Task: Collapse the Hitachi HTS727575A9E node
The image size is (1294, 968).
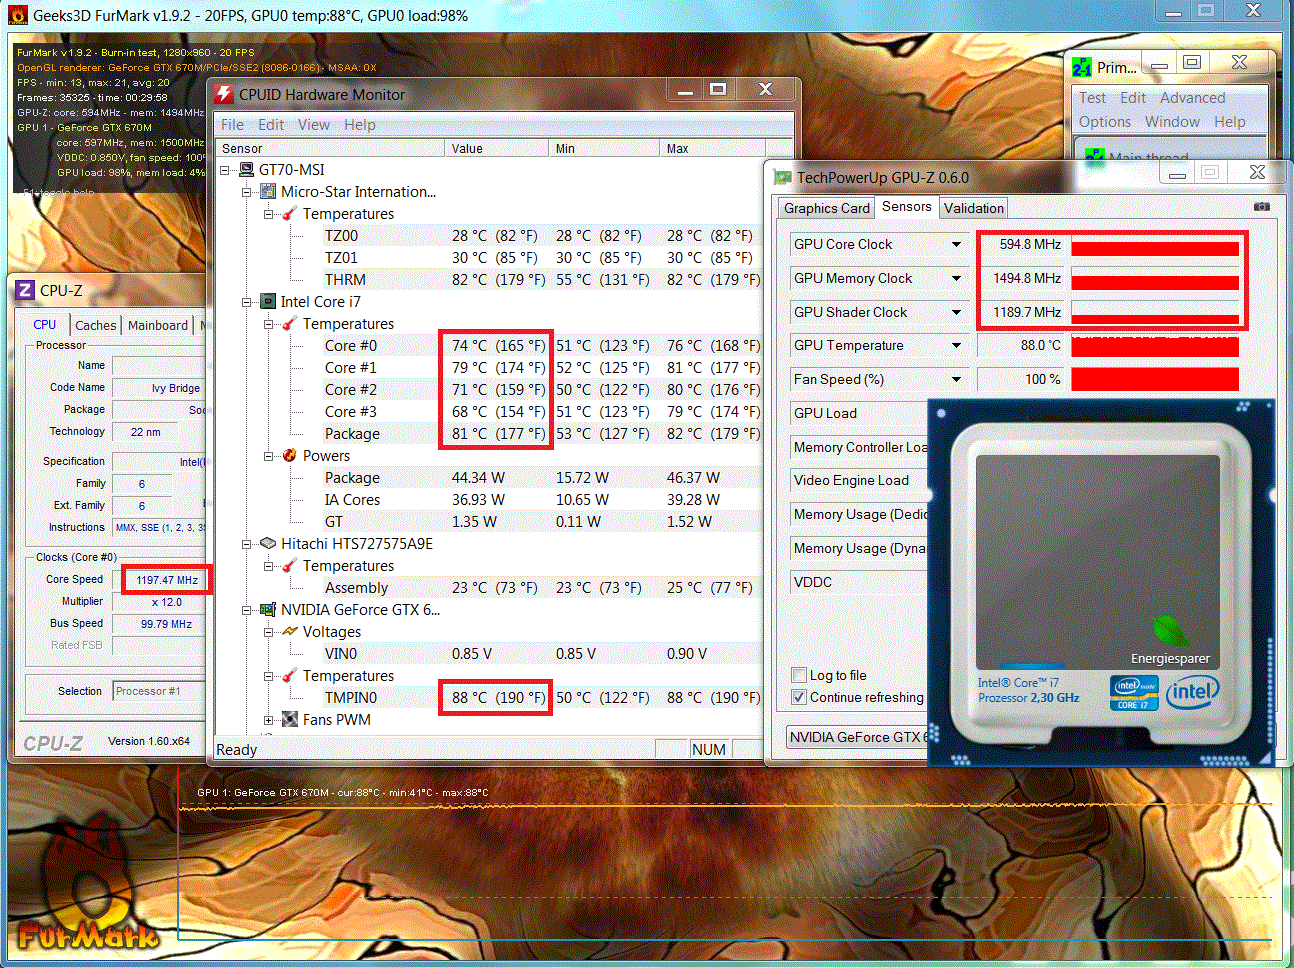Action: click(247, 544)
